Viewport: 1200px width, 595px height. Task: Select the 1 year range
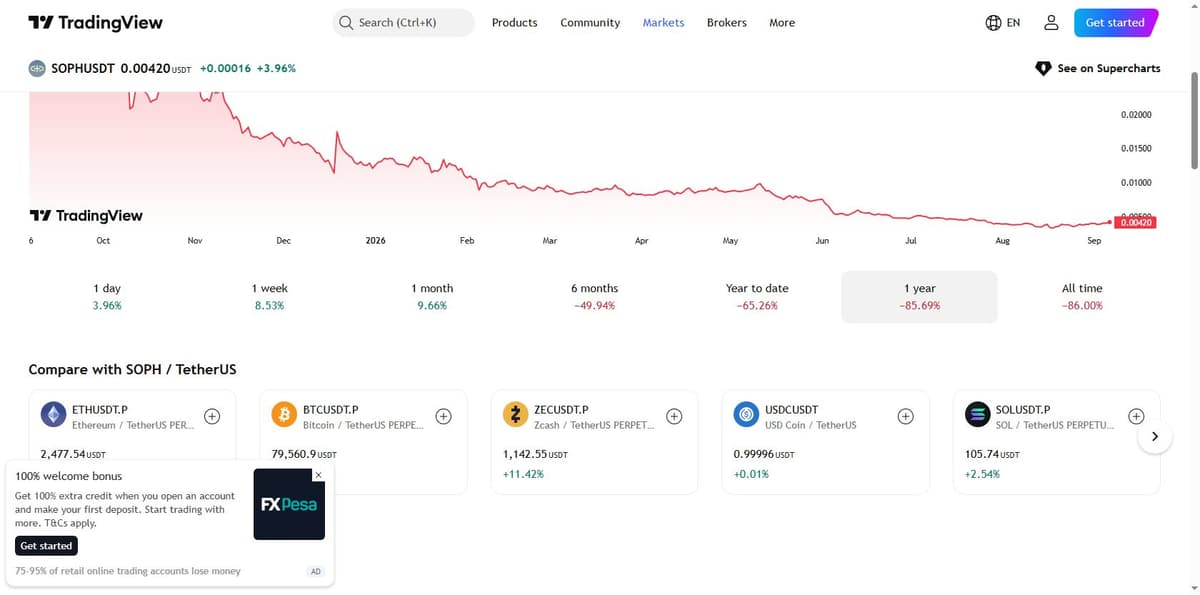click(919, 296)
